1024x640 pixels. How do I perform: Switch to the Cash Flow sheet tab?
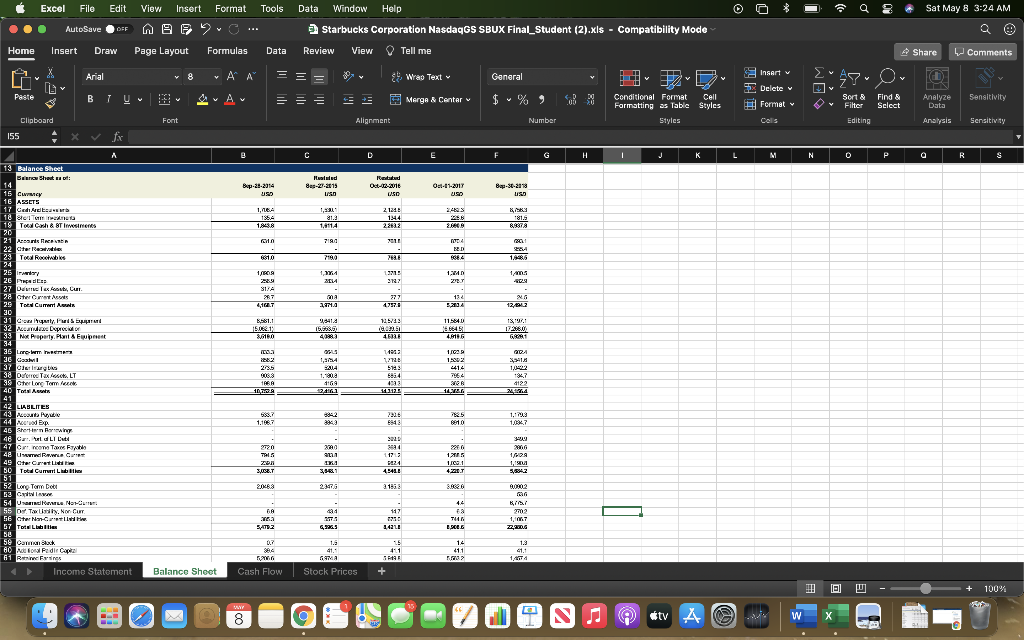259,571
